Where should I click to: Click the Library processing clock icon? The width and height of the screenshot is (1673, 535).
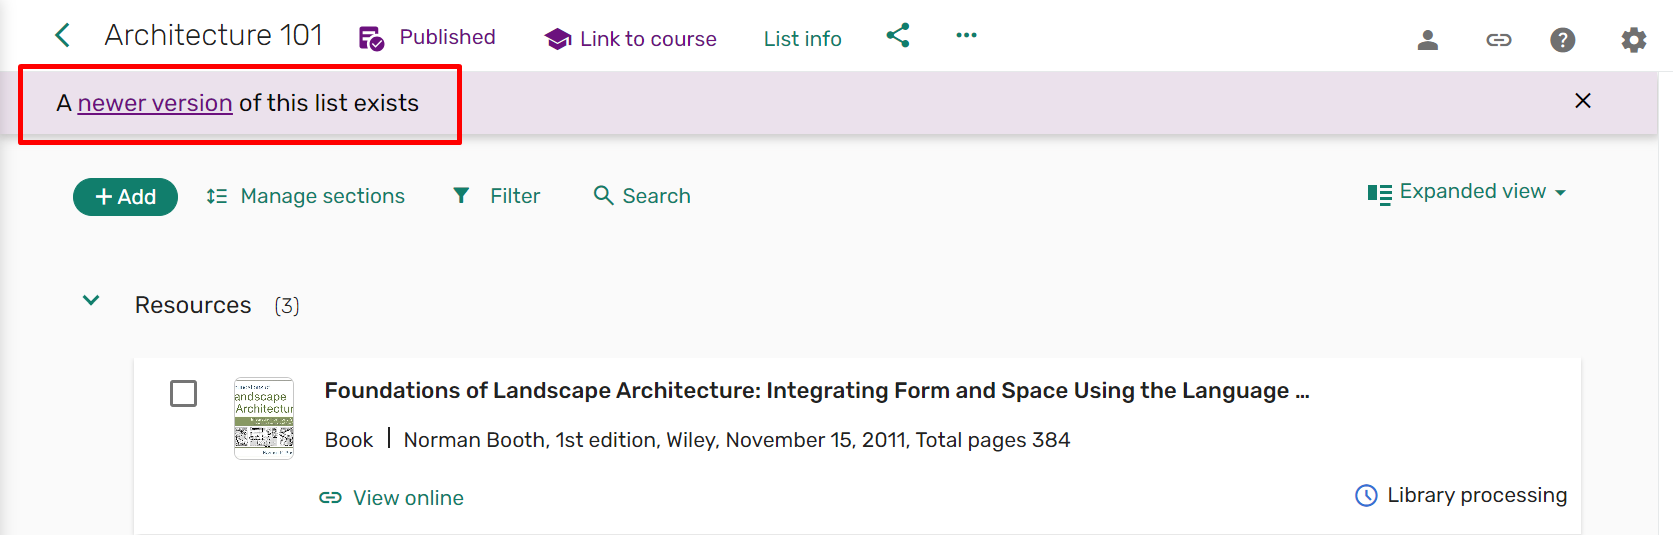(1366, 495)
